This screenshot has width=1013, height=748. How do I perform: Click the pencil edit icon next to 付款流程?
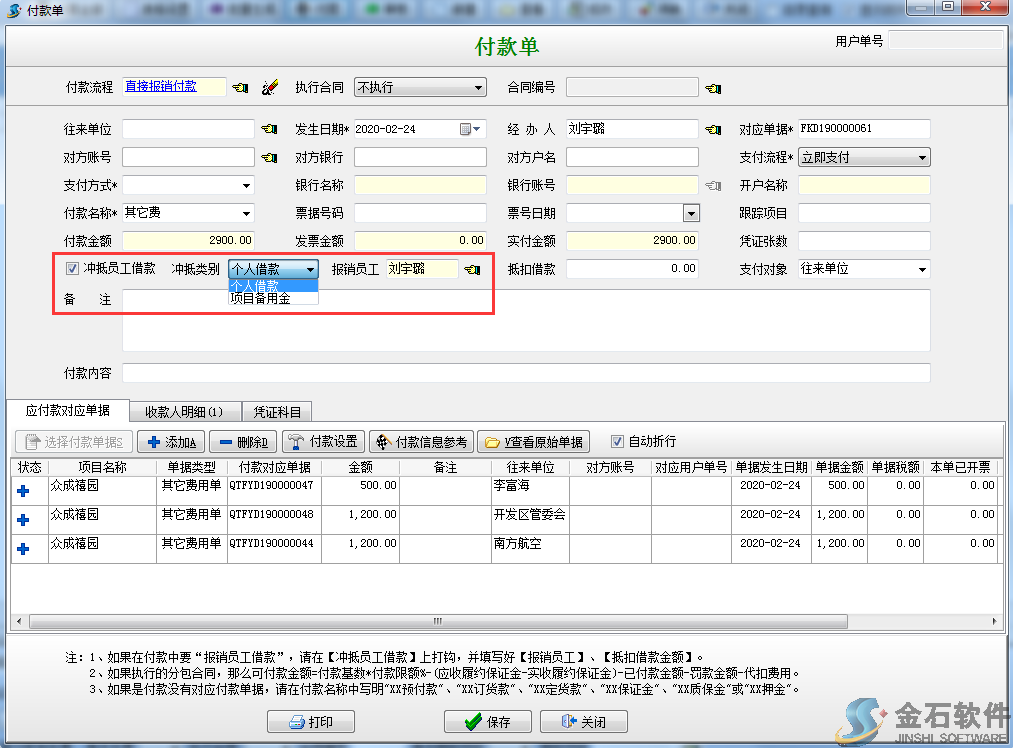[x=269, y=88]
